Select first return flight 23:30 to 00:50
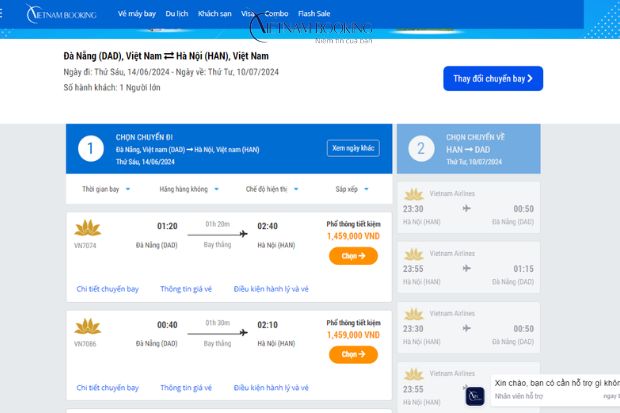Viewport: 620px width, 413px height. [x=469, y=207]
